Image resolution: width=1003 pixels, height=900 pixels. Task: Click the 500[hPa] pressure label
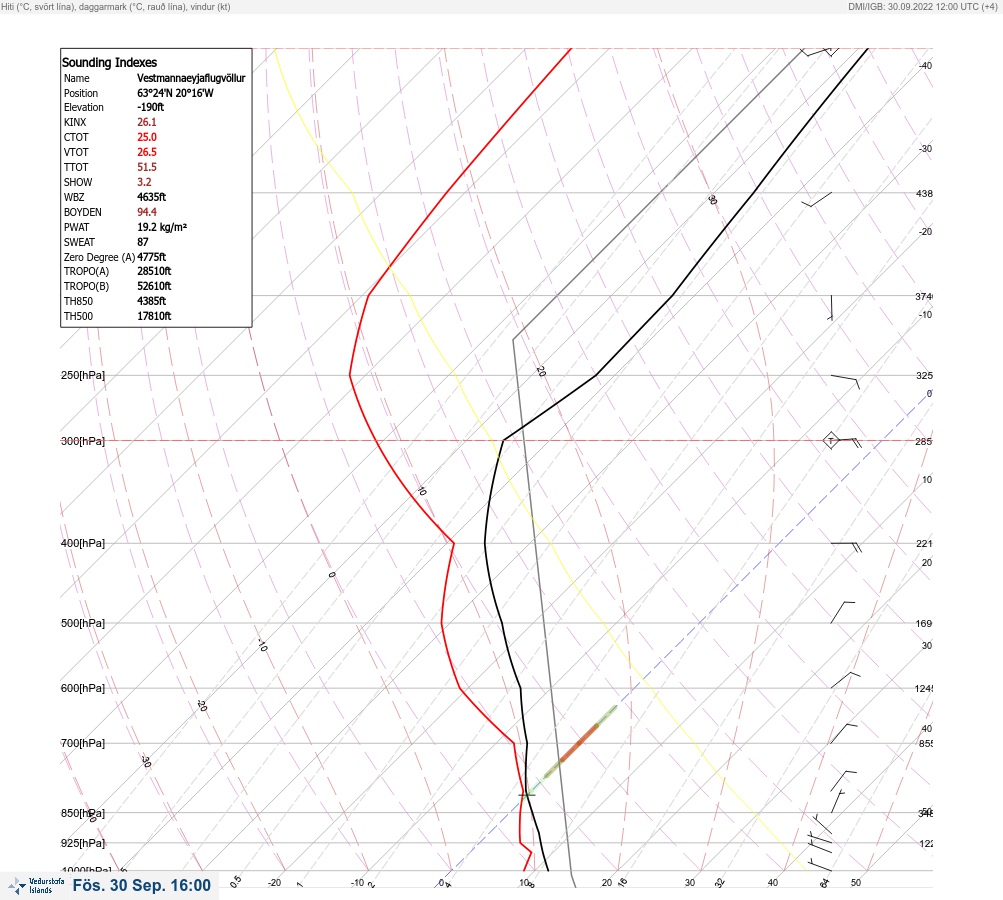[x=83, y=624]
